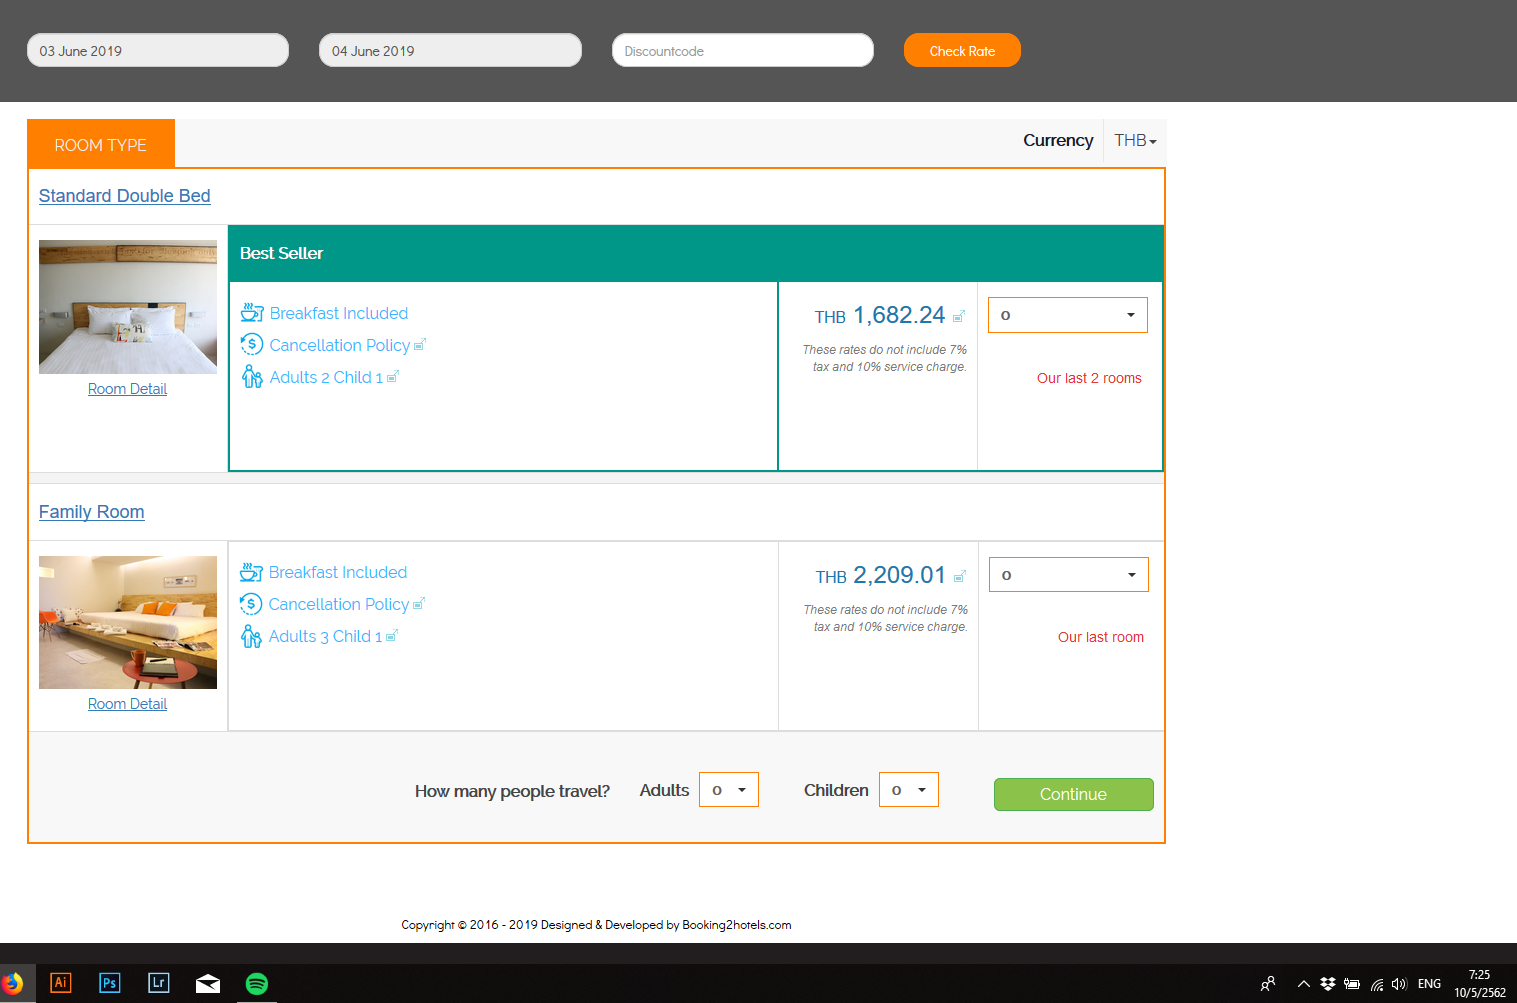1517x1003 pixels.
Task: Select the ROOM TYPE tab
Action: pyautogui.click(x=101, y=144)
